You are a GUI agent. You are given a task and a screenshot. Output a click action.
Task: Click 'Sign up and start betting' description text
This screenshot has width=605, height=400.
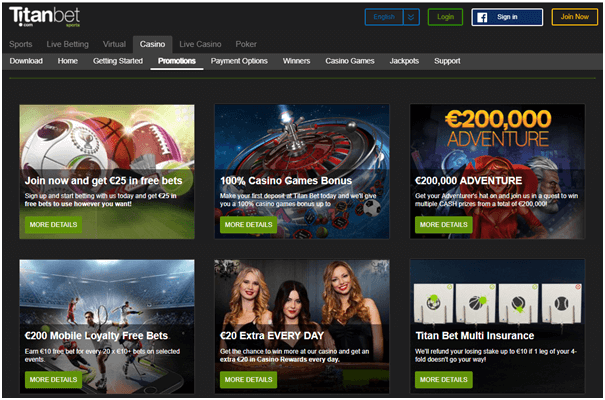(101, 200)
